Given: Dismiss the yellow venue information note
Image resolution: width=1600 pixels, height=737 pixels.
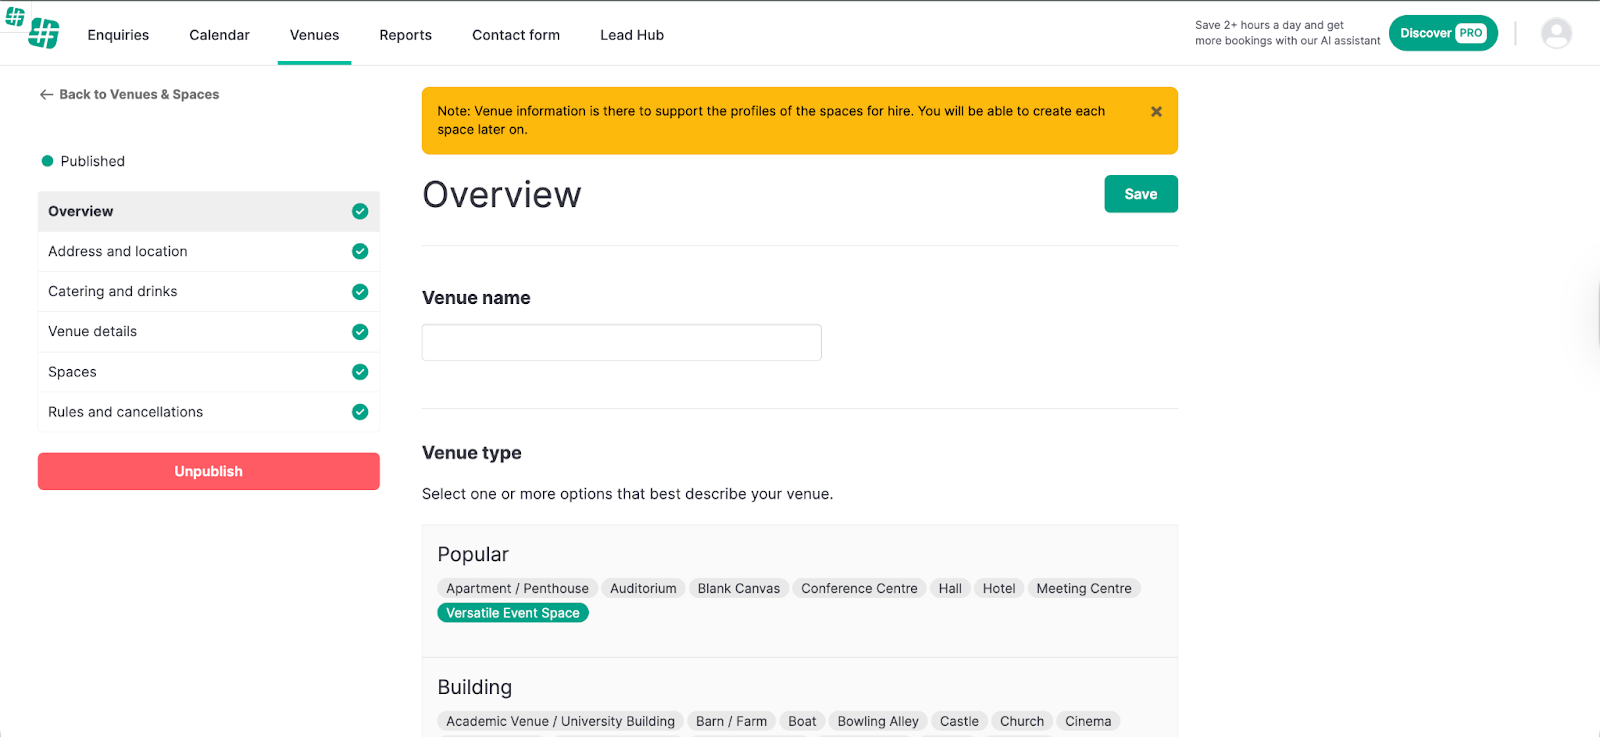Looking at the screenshot, I should pyautogui.click(x=1156, y=112).
